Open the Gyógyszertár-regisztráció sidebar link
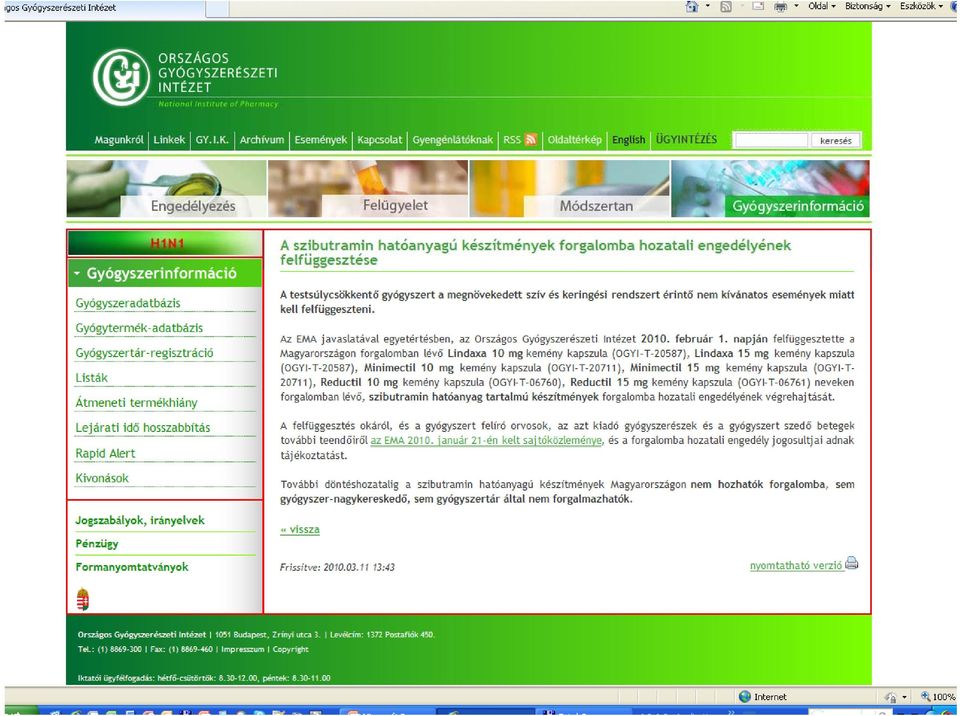The image size is (960, 716). point(144,353)
